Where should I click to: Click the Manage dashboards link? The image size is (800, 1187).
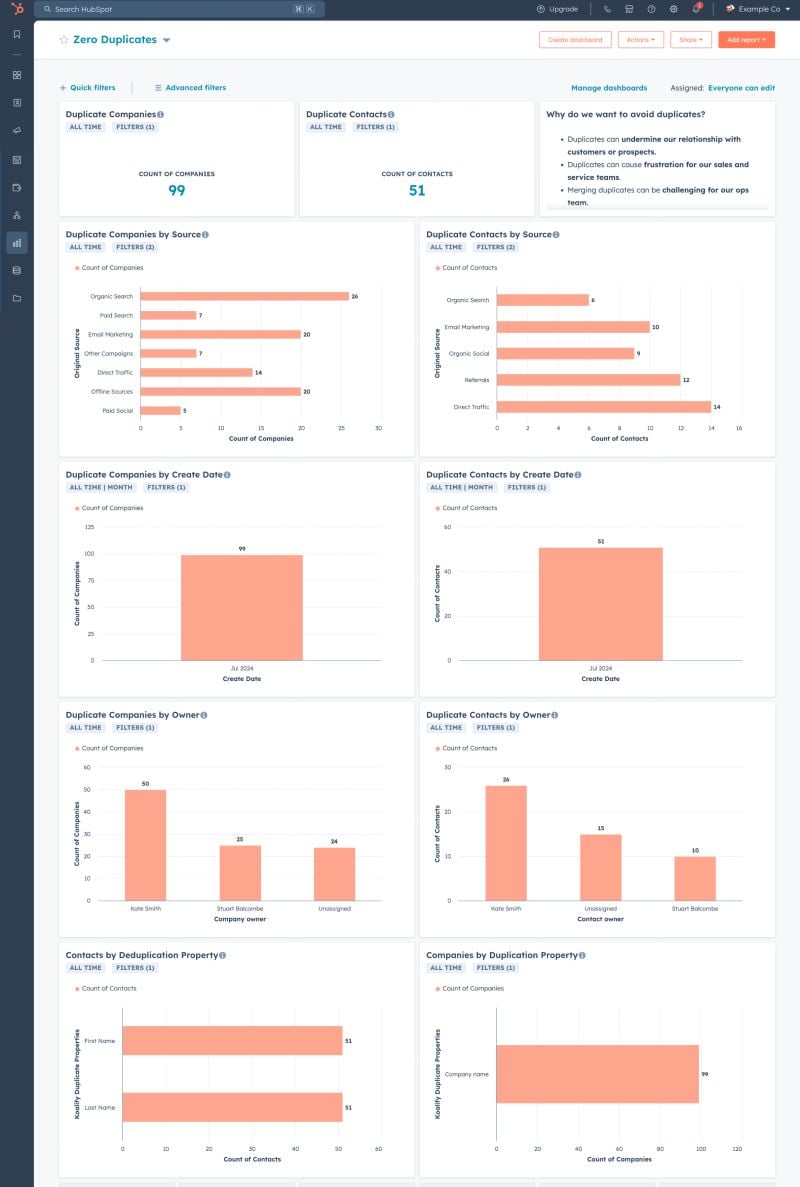[x=609, y=87]
